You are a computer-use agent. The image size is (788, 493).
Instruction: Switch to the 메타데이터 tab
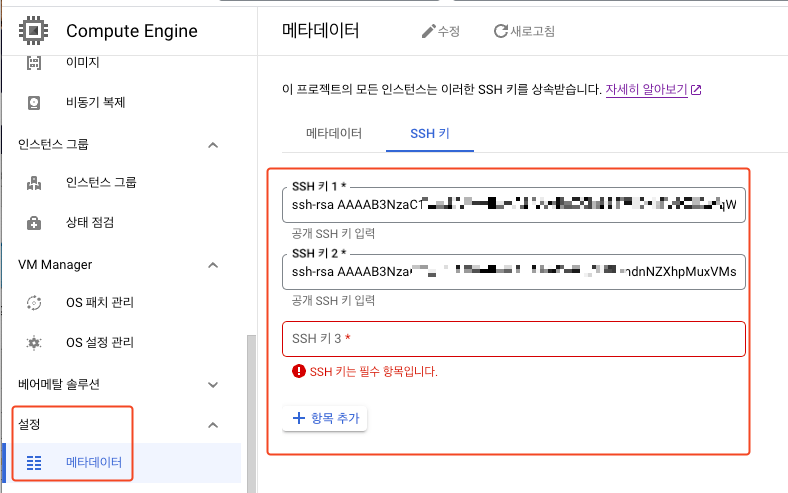(x=334, y=134)
